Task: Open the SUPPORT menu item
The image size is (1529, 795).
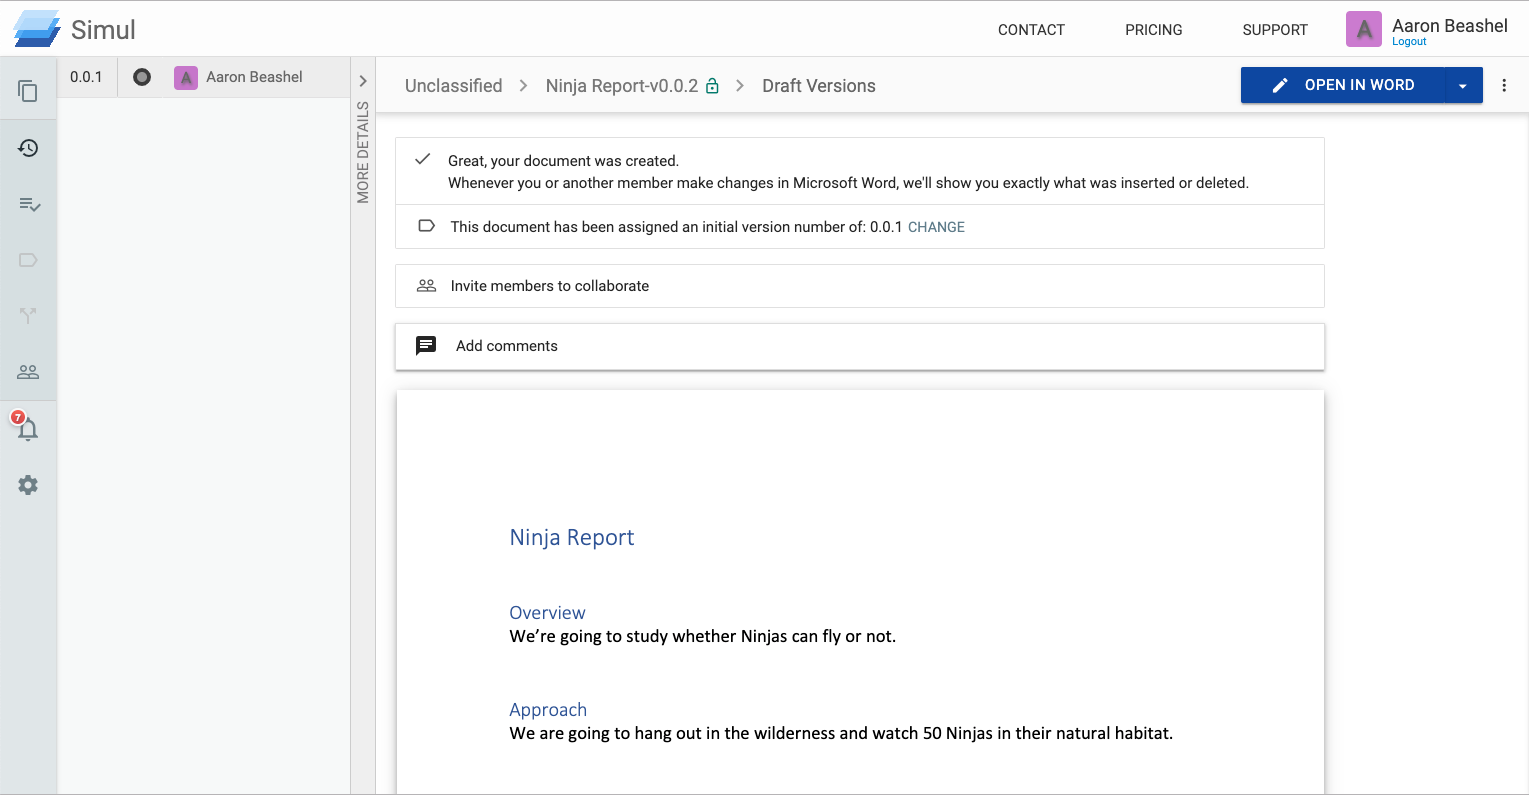Action: [1275, 30]
